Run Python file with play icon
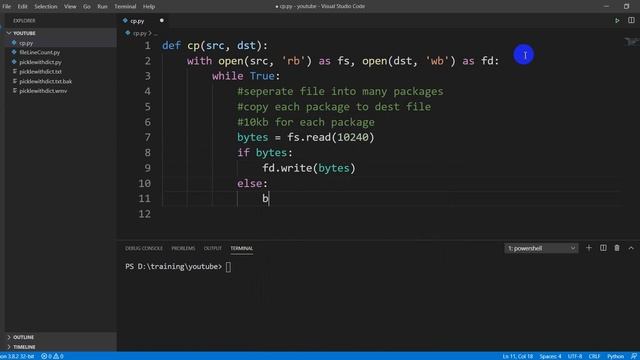Image resolution: width=640 pixels, height=360 pixels. (x=617, y=20)
